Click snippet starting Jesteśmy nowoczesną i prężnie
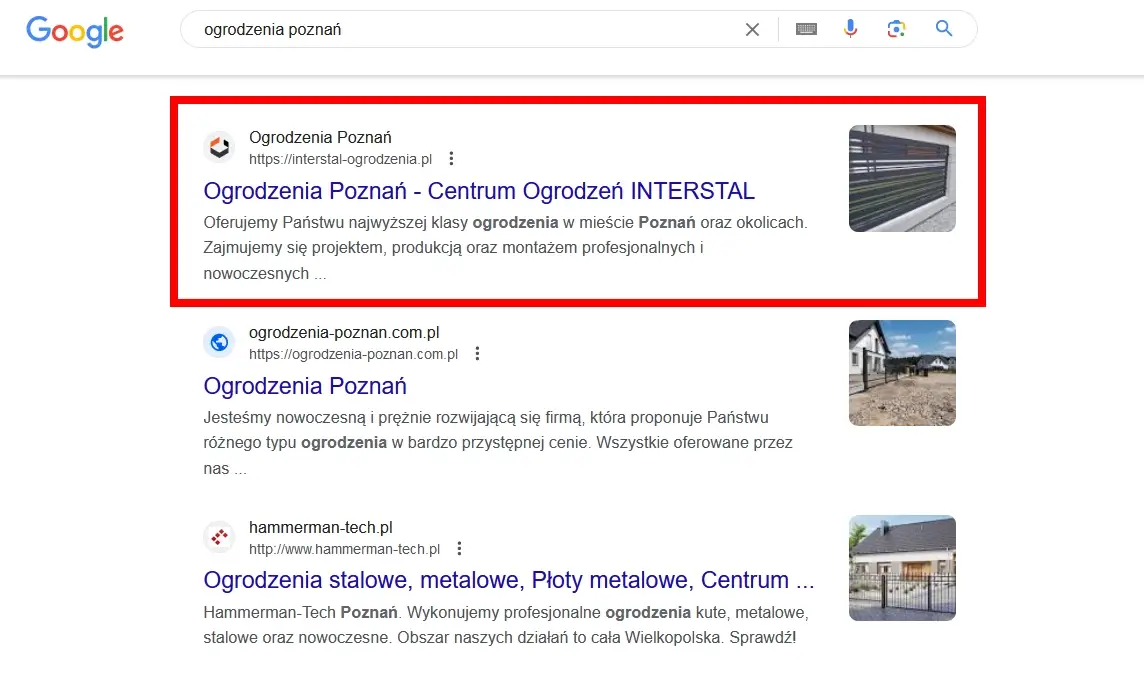 tap(498, 443)
